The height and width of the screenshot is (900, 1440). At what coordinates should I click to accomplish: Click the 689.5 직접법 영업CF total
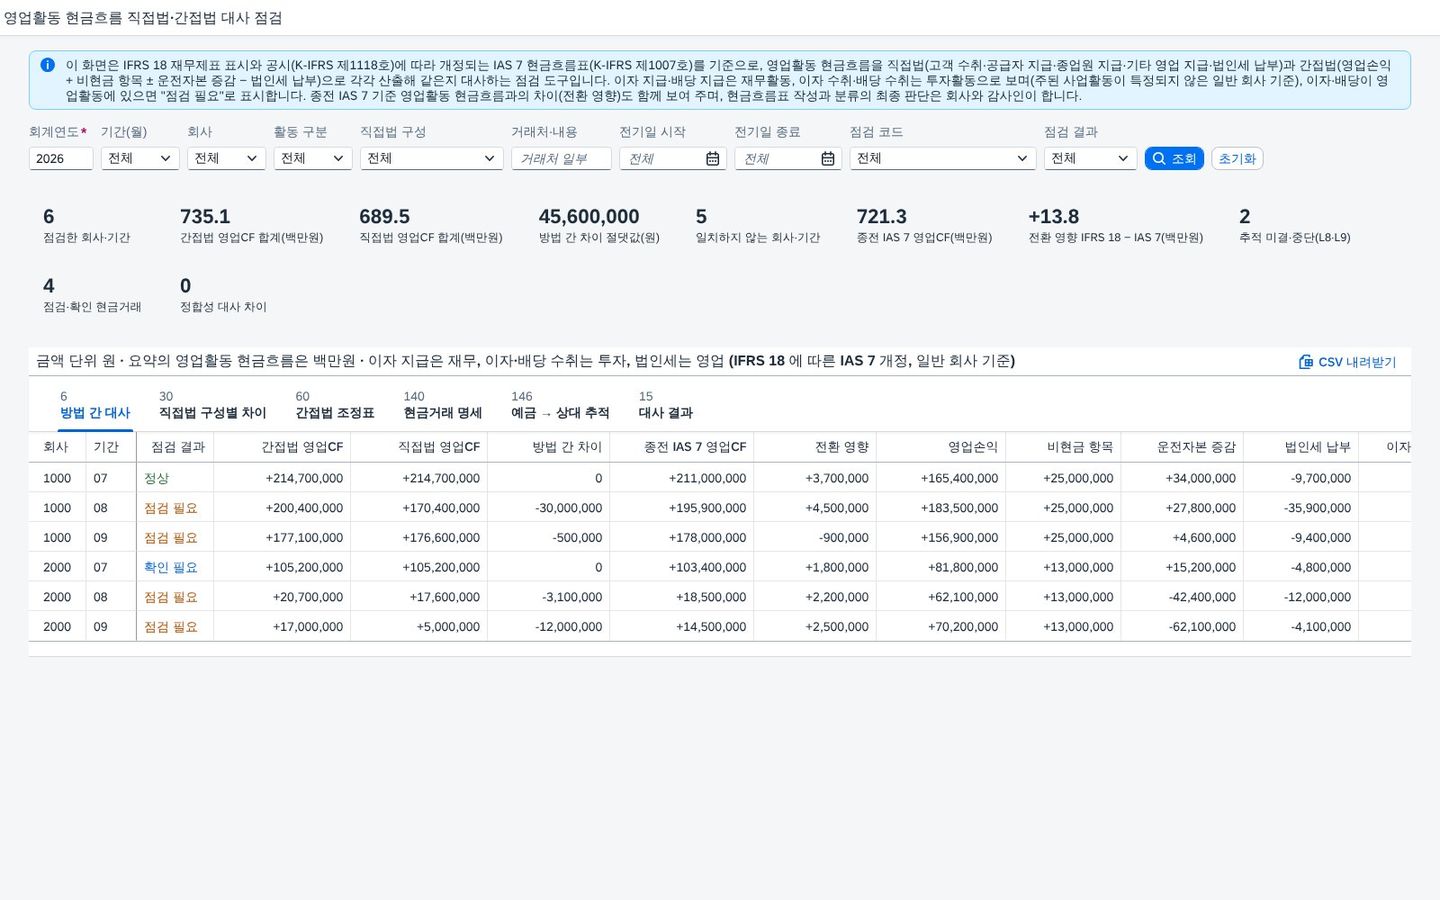(385, 217)
